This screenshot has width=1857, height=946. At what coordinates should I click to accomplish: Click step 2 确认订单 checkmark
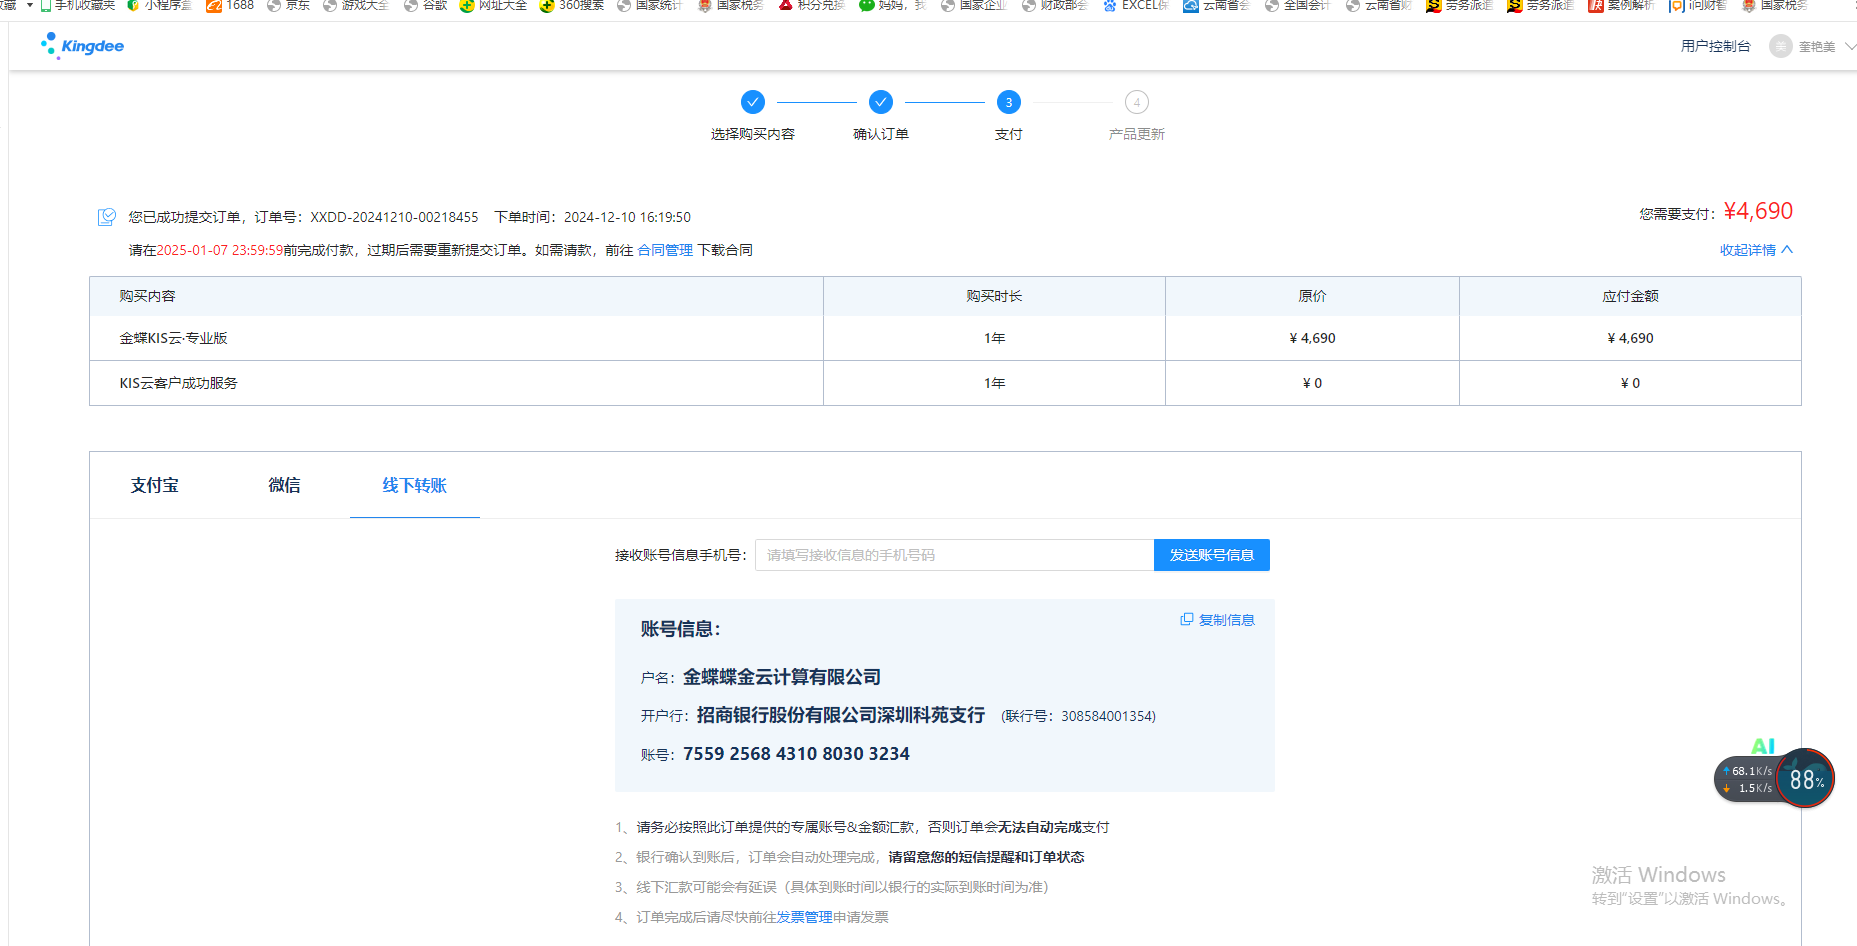[880, 102]
